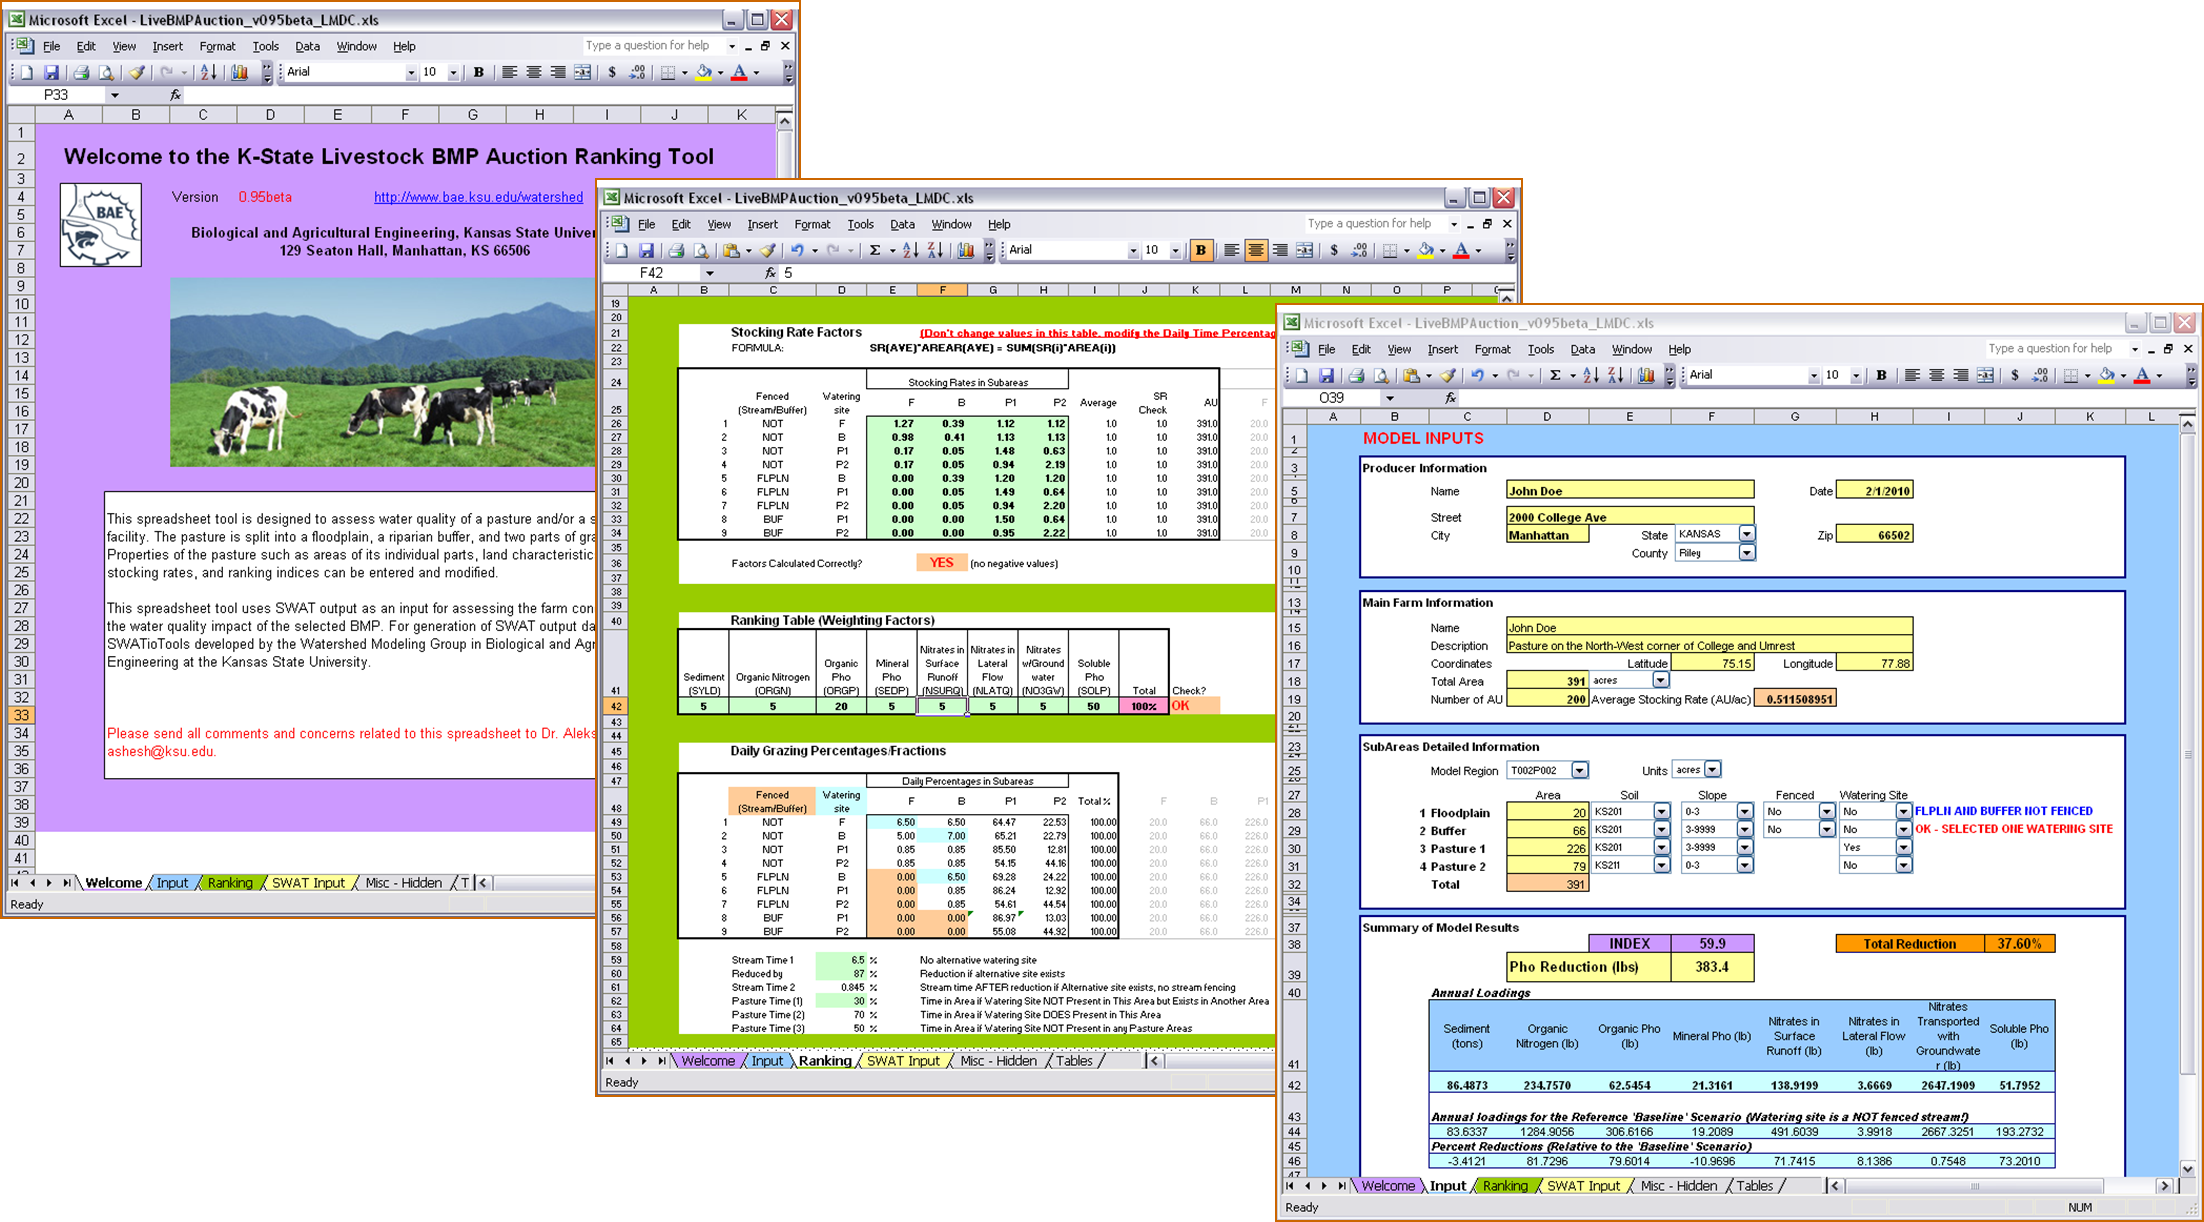Click Borders icon in Input window toolbar
Viewport: 2204px width, 1222px height.
tap(2070, 376)
